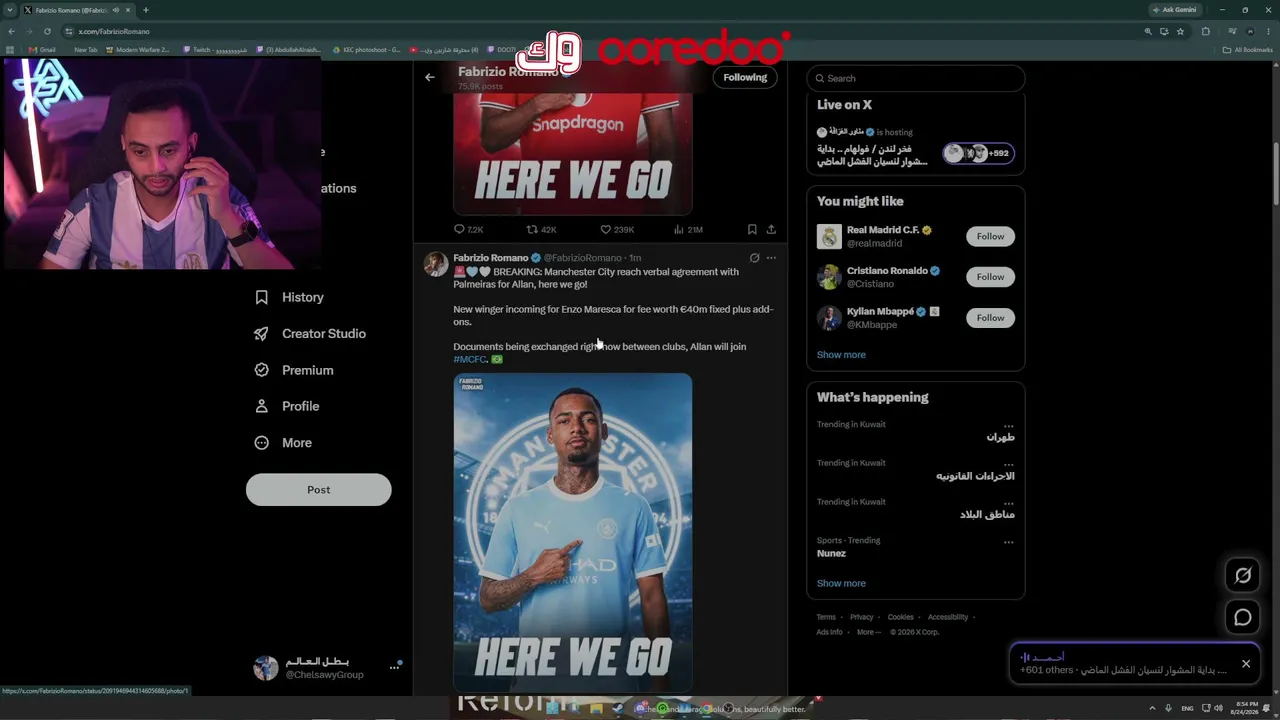This screenshot has width=1280, height=720.
Task: Open the #MCFC hashtag link
Action: (x=470, y=359)
